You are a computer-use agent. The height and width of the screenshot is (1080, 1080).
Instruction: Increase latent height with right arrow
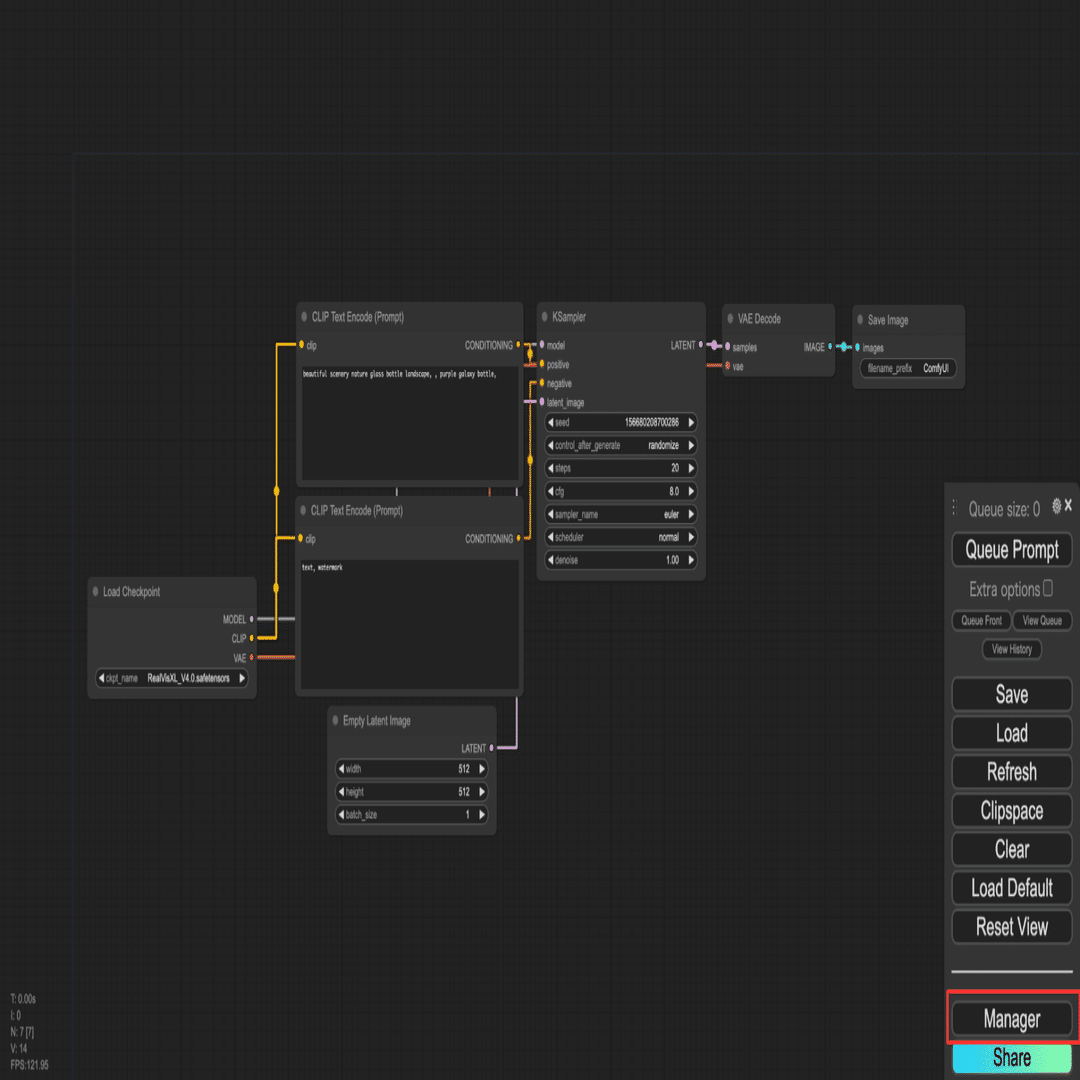click(482, 792)
